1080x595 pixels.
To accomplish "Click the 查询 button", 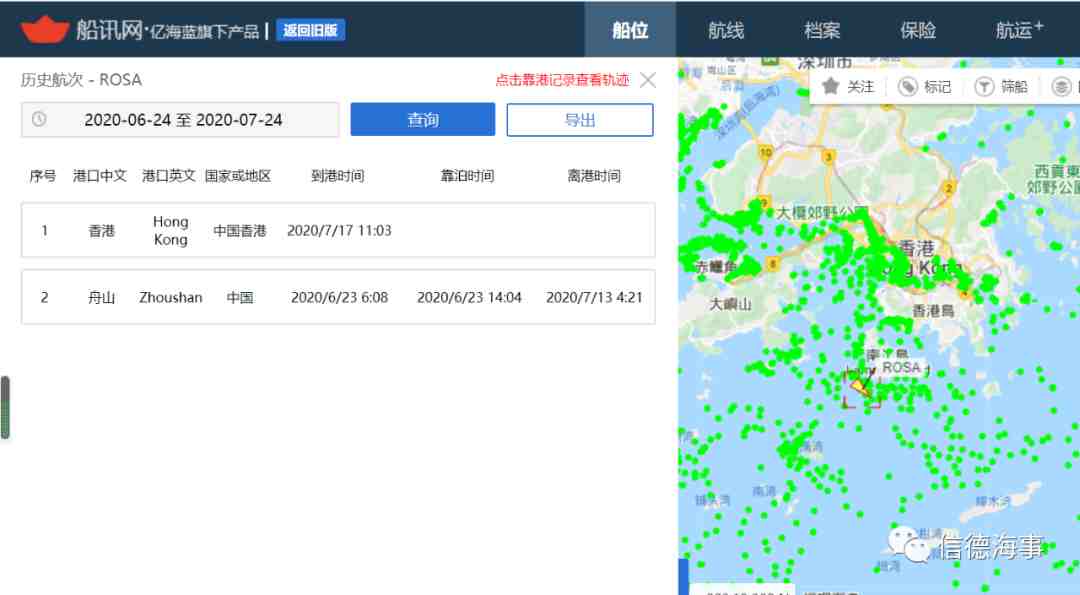I will click(423, 120).
